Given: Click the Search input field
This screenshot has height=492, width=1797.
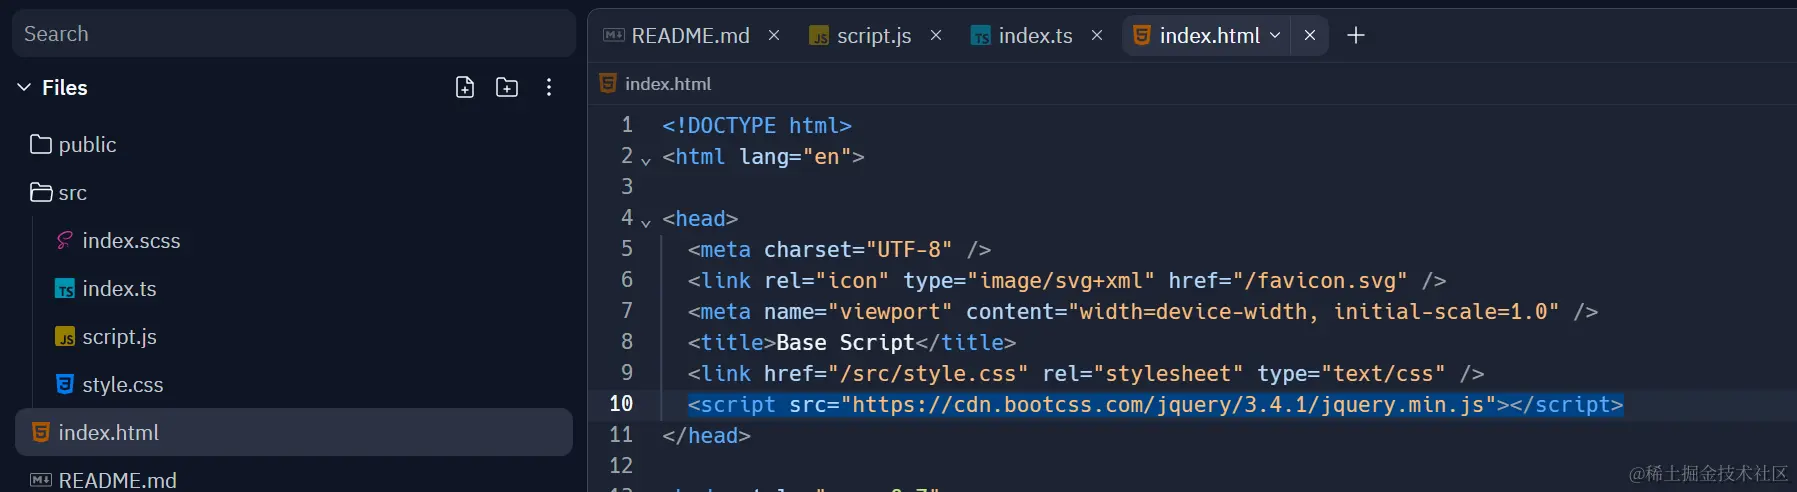Looking at the screenshot, I should tap(294, 34).
